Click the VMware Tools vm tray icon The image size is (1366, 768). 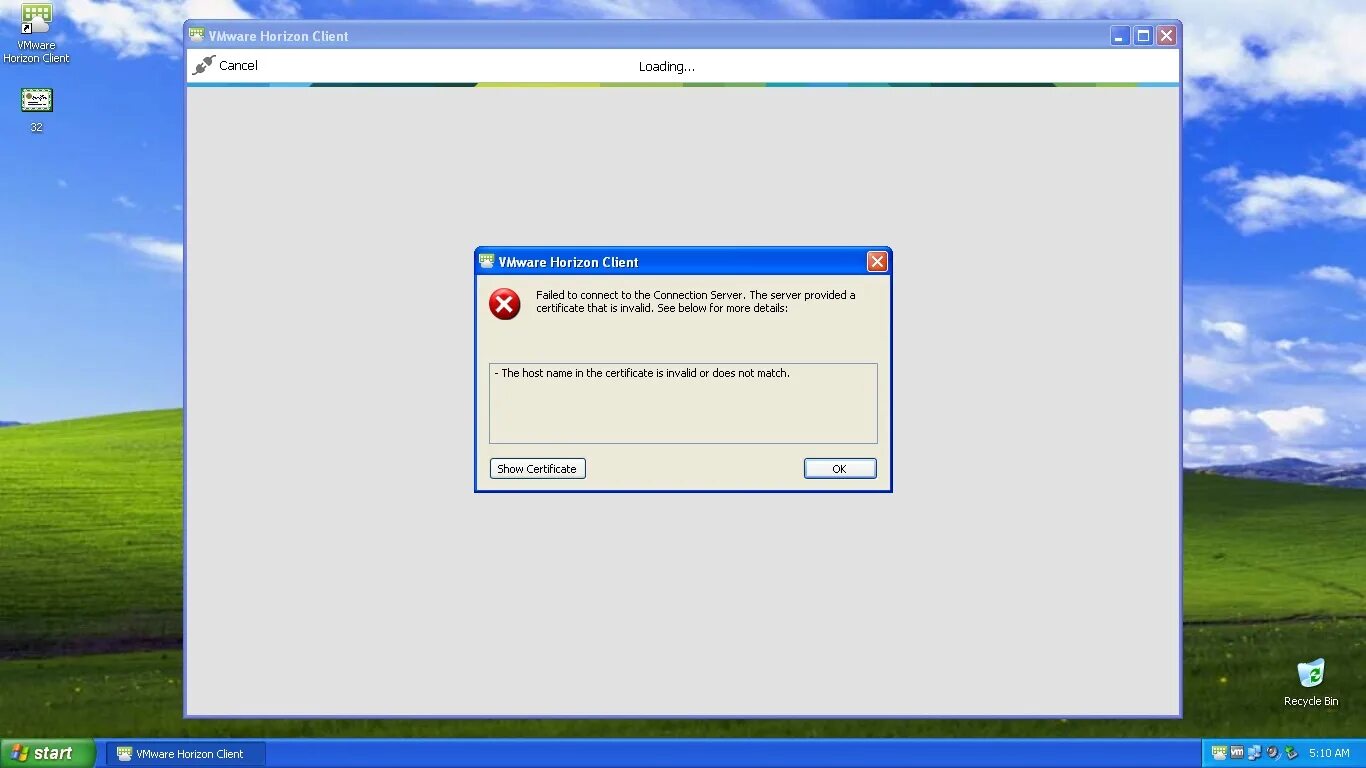point(1237,753)
